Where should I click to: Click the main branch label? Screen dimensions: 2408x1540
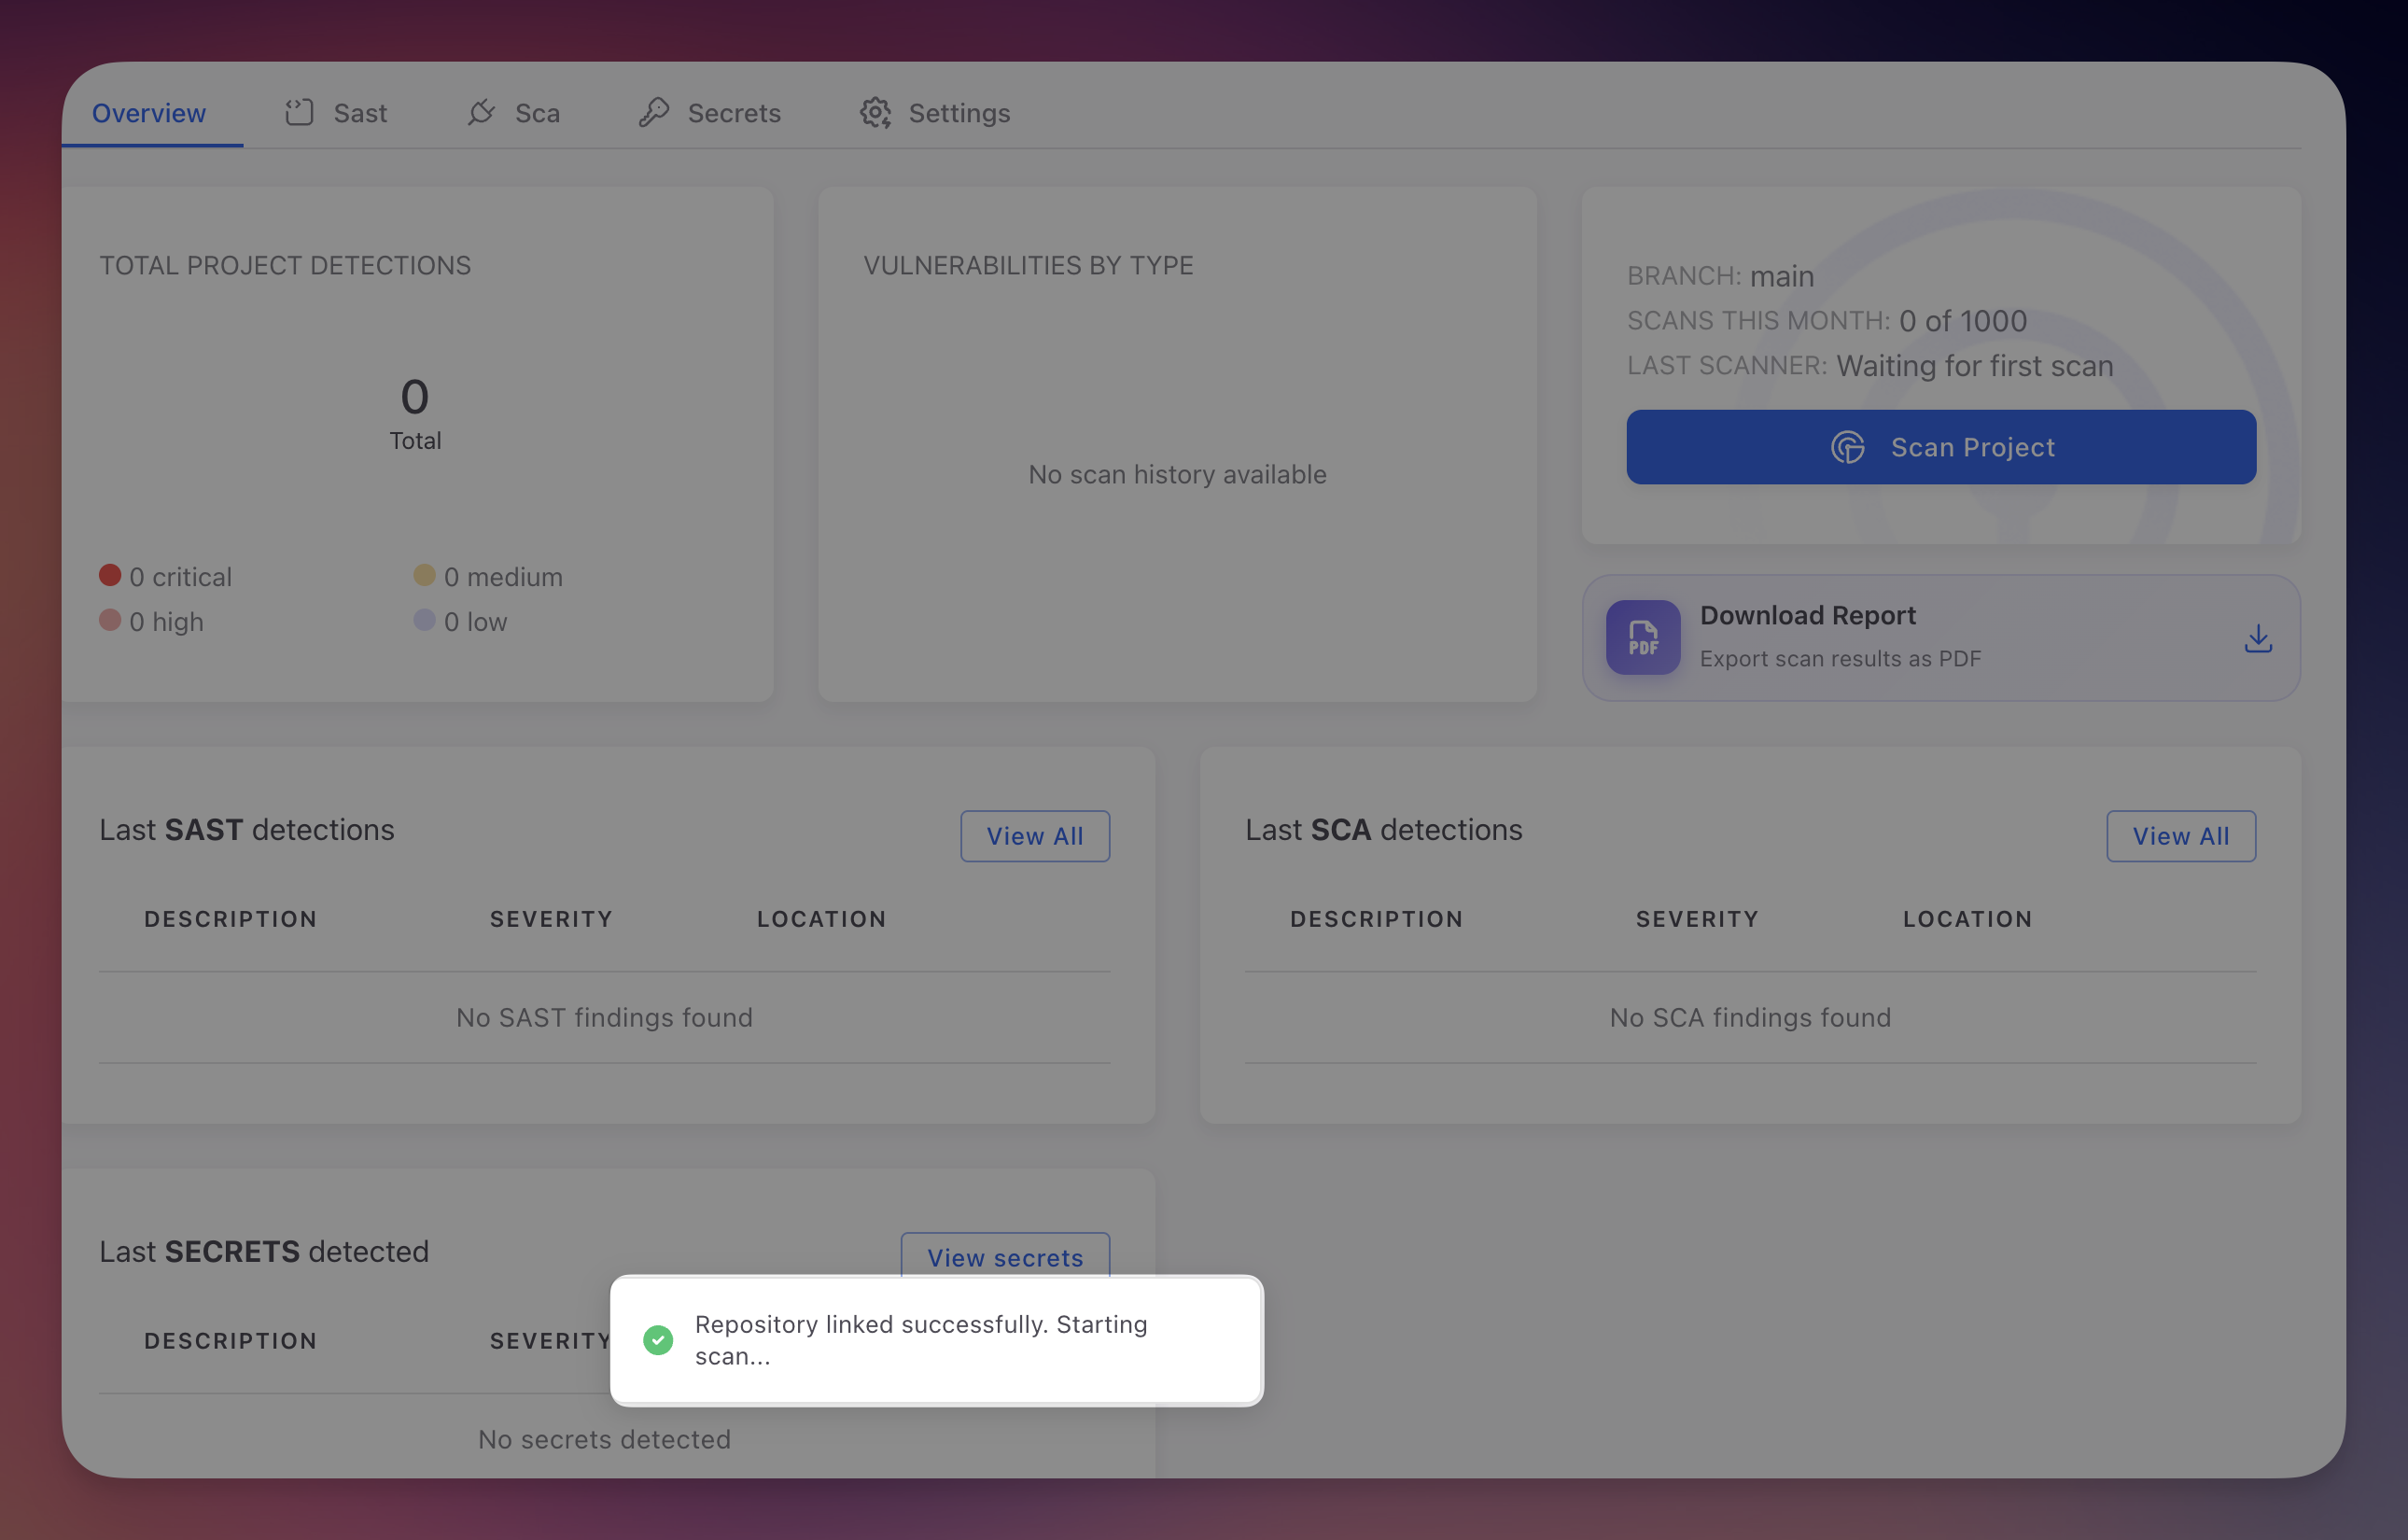point(1782,276)
